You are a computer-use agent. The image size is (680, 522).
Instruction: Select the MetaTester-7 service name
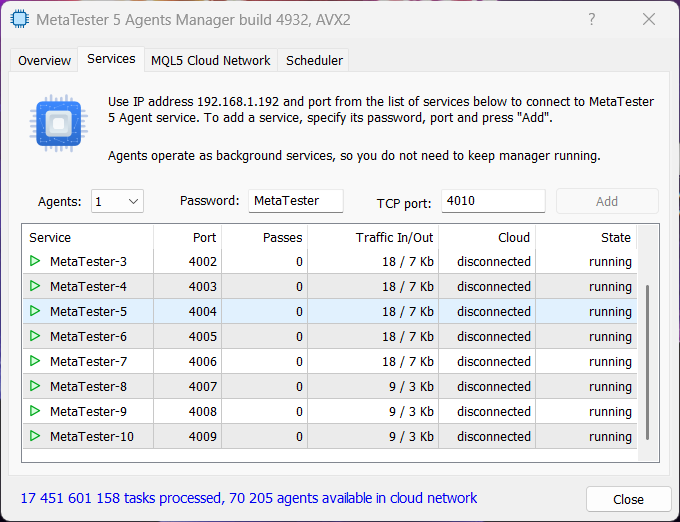(x=88, y=362)
